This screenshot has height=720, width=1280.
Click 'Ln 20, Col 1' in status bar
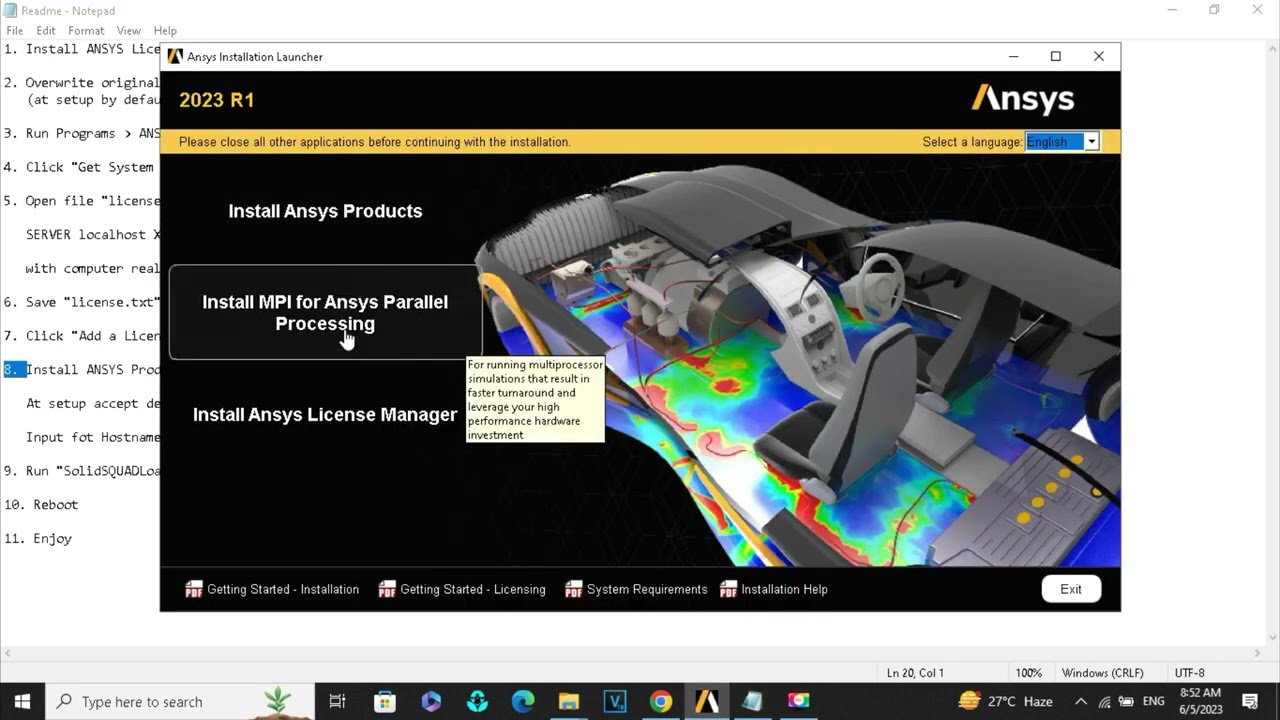click(915, 673)
